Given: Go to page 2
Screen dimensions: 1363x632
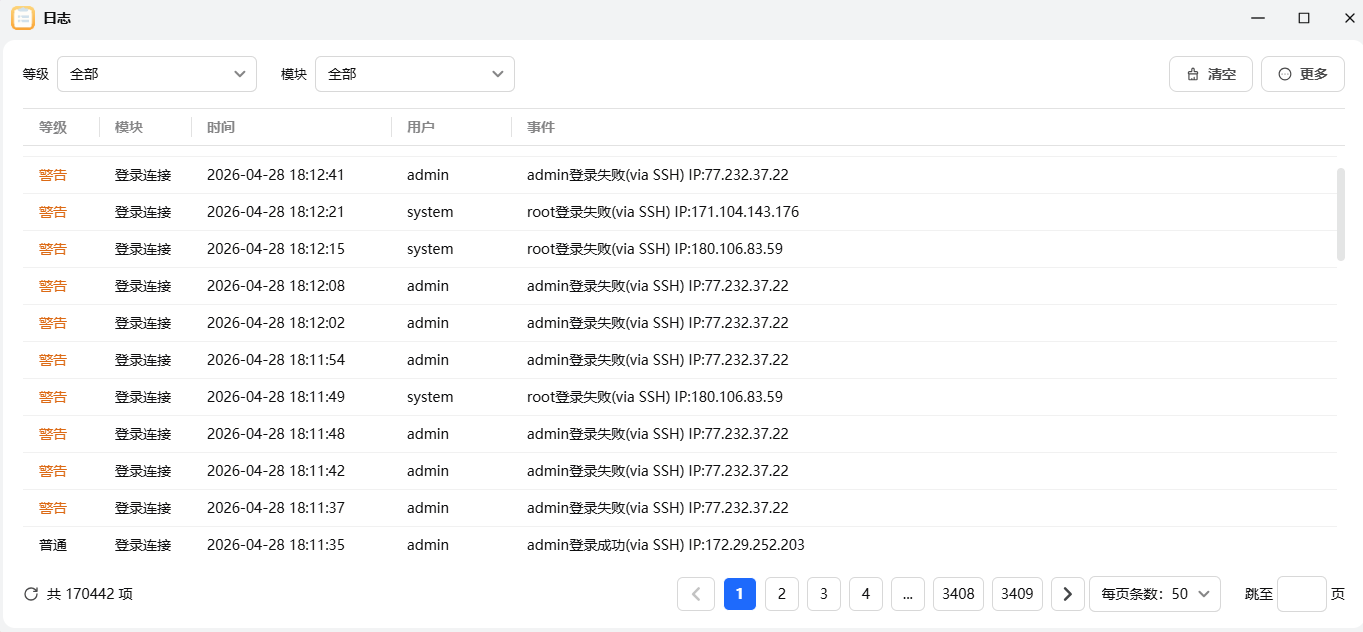Looking at the screenshot, I should tap(782, 594).
